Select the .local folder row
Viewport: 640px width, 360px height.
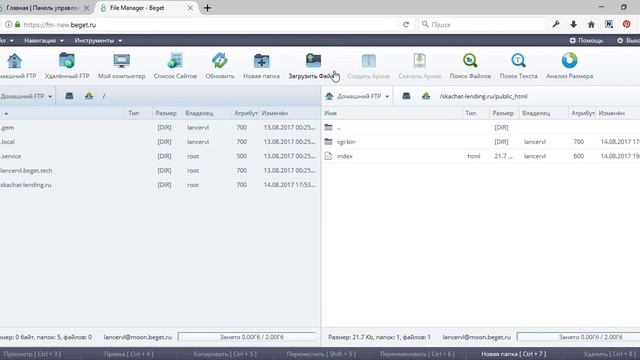point(160,142)
